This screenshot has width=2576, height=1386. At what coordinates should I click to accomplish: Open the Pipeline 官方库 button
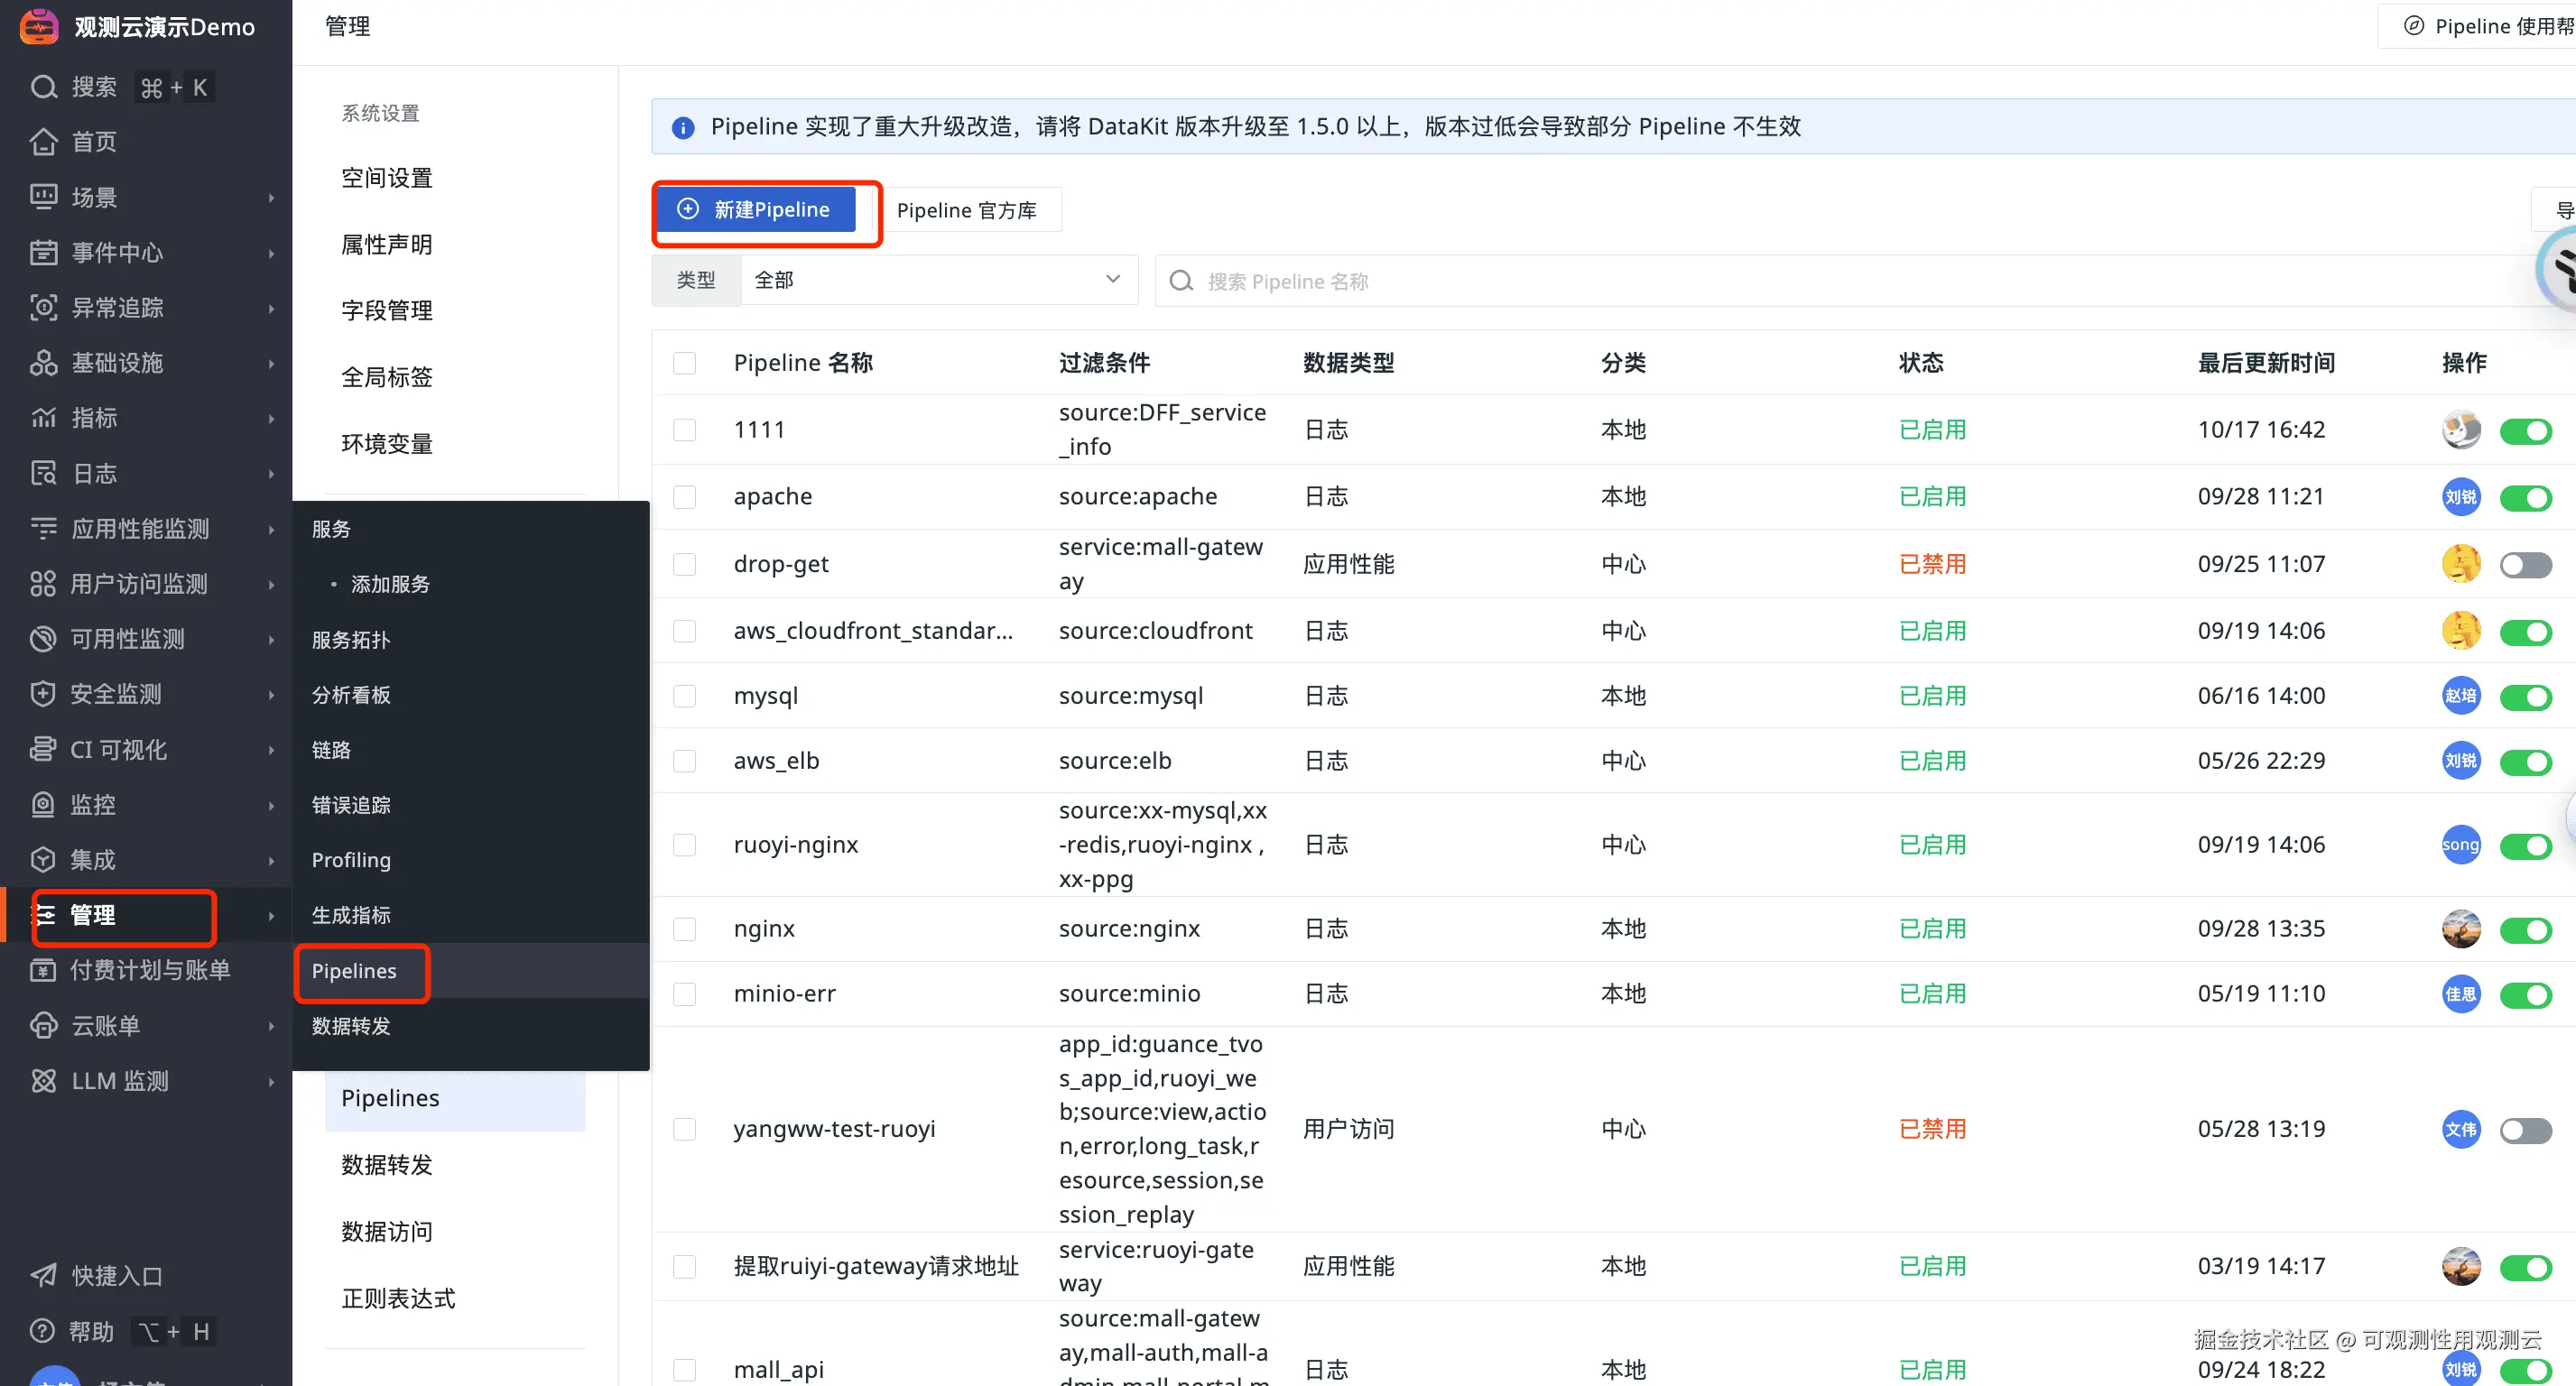[x=966, y=210]
